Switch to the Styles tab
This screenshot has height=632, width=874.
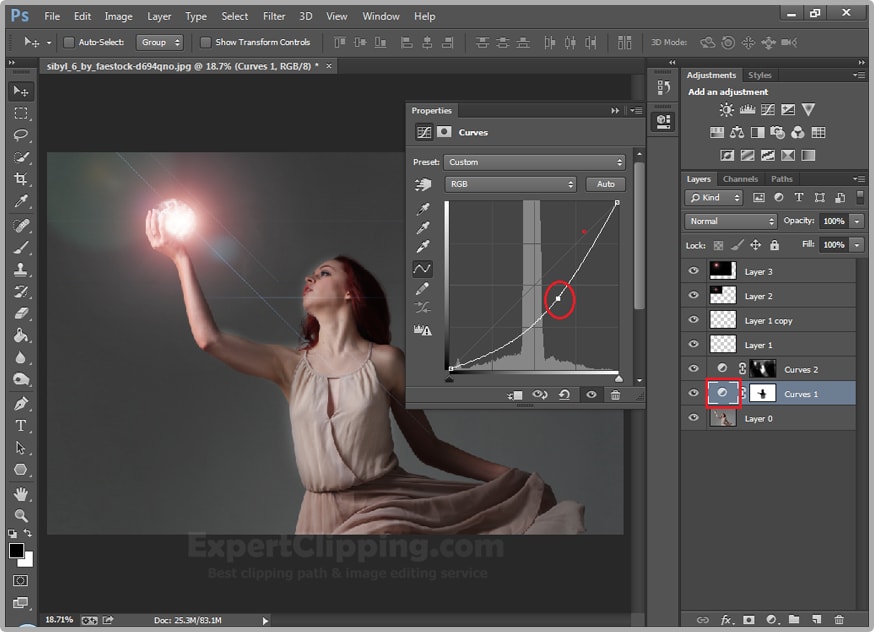(760, 75)
